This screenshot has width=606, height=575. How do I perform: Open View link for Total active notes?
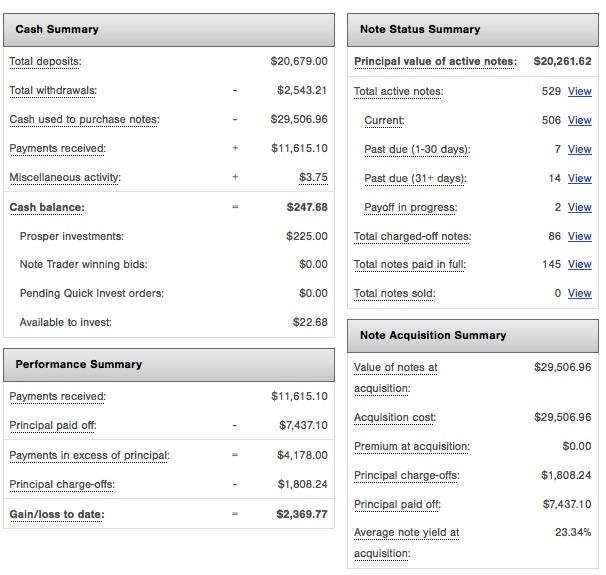click(579, 91)
